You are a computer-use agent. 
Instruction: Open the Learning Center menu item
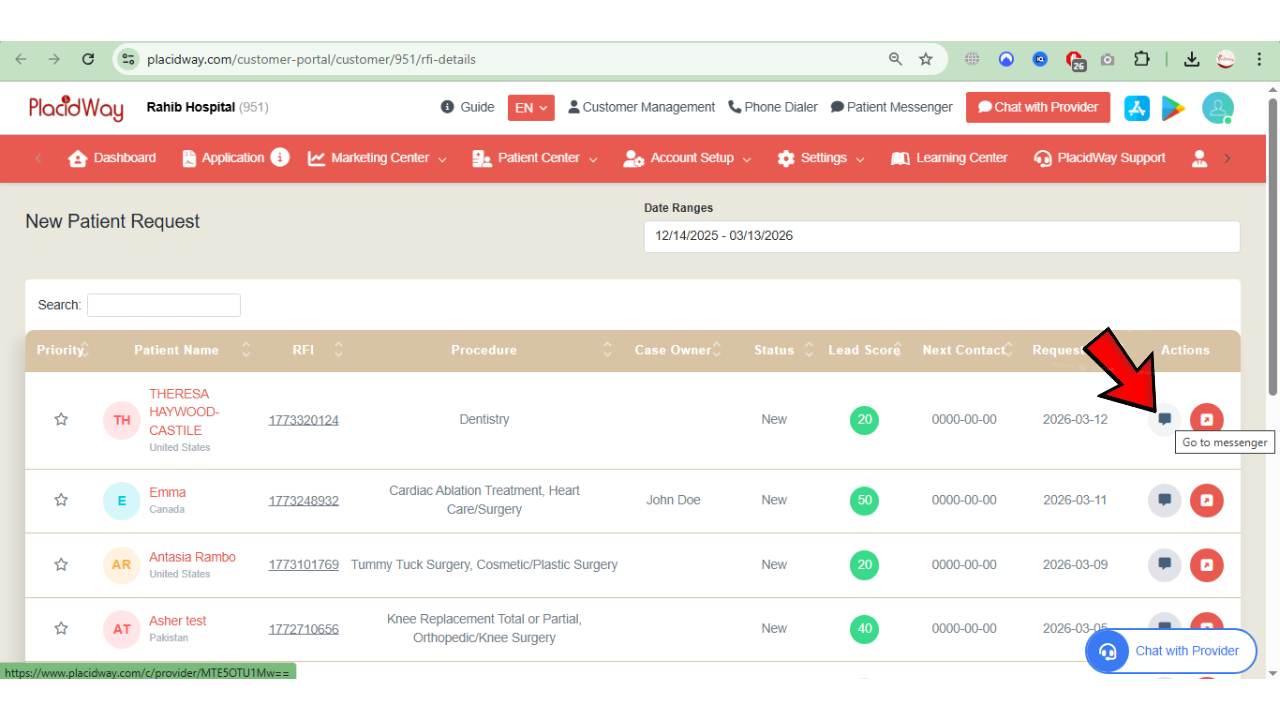pos(949,158)
